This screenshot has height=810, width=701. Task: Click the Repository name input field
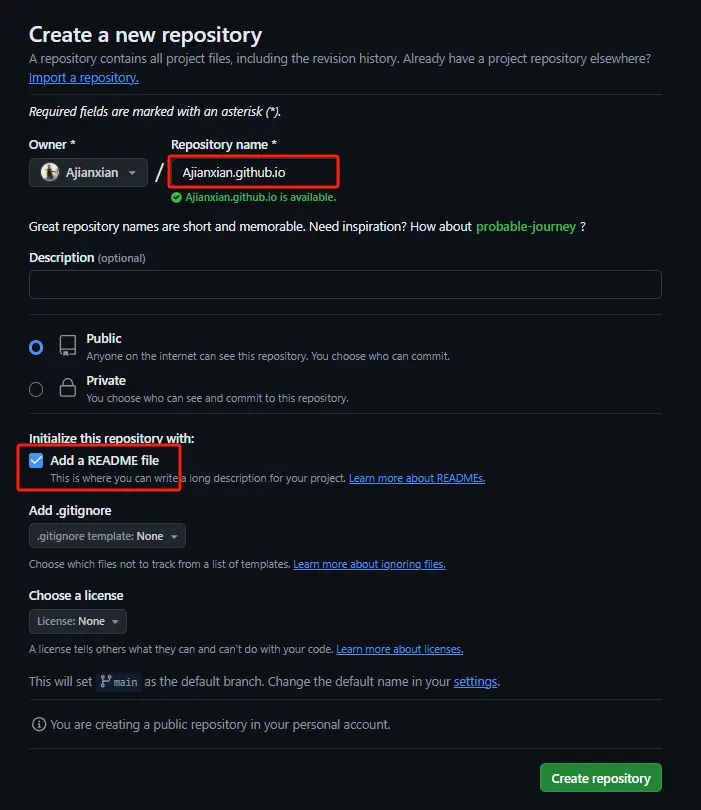click(x=254, y=172)
